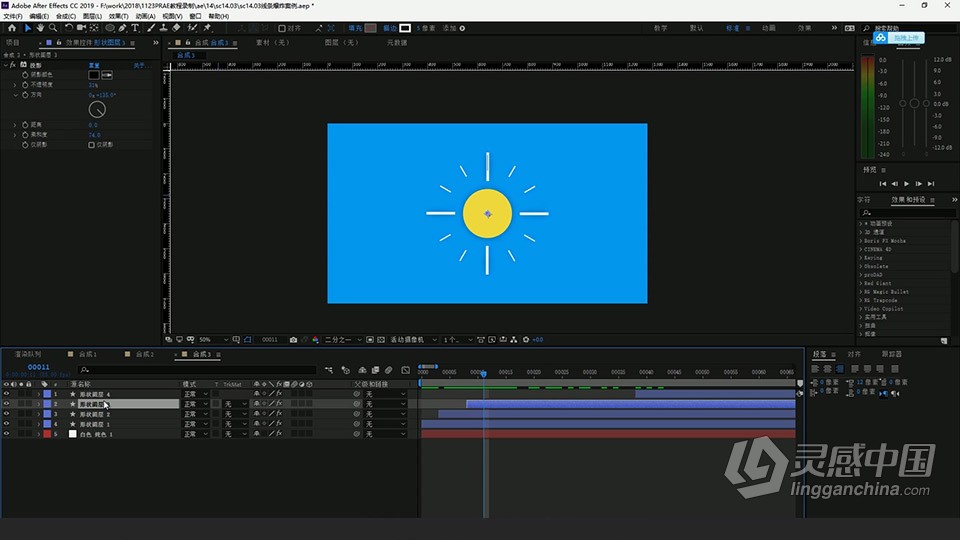Enable the Shadow Only checkbox
Image resolution: width=960 pixels, height=540 pixels.
pos(91,145)
